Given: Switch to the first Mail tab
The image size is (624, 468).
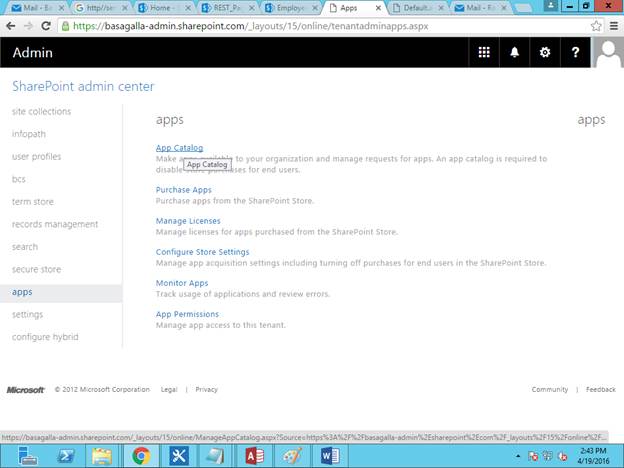Looking at the screenshot, I should 37,8.
